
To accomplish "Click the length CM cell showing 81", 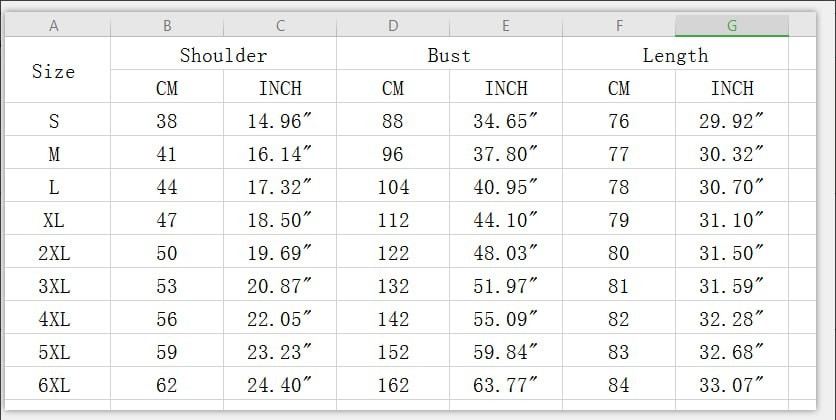I will click(619, 286).
